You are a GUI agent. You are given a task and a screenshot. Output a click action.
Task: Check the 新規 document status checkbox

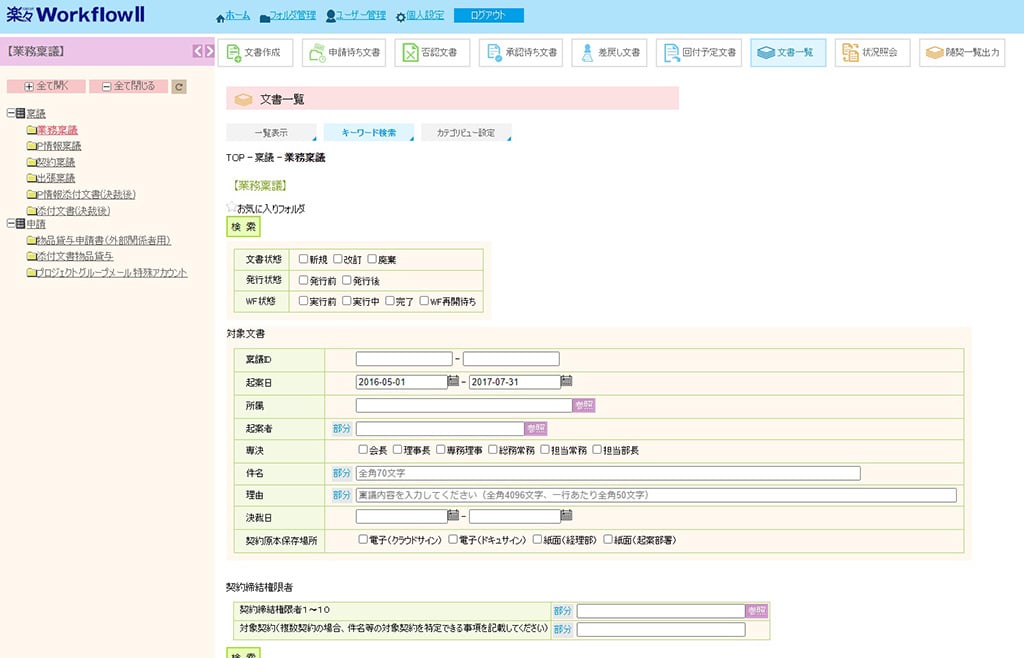(303, 259)
